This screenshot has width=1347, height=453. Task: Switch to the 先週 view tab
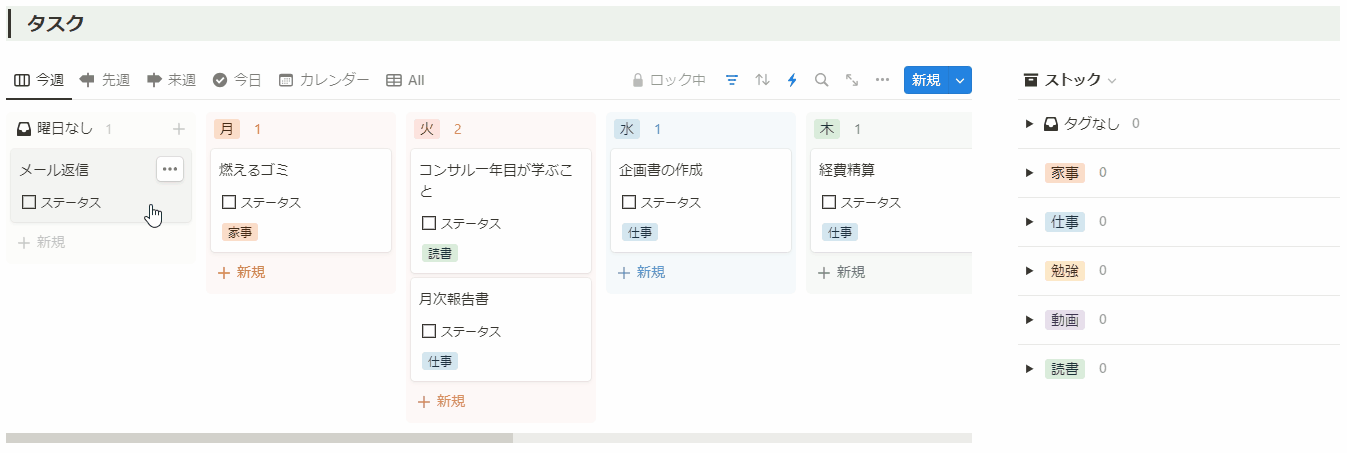[x=105, y=80]
